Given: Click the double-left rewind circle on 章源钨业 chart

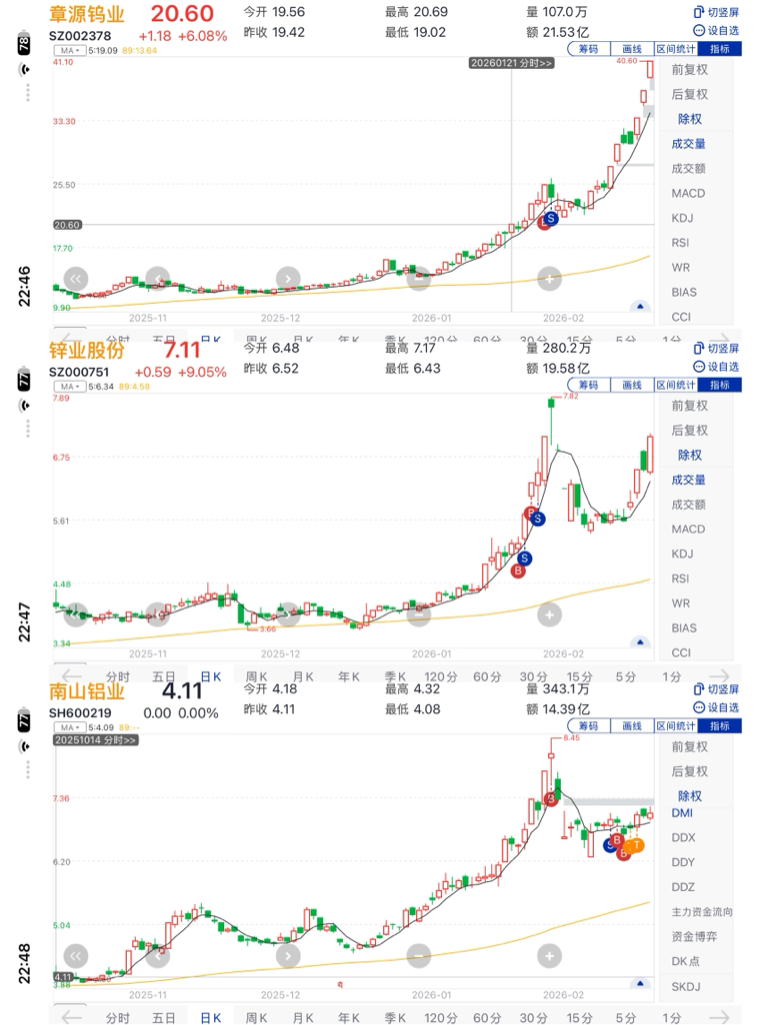Looking at the screenshot, I should (76, 279).
